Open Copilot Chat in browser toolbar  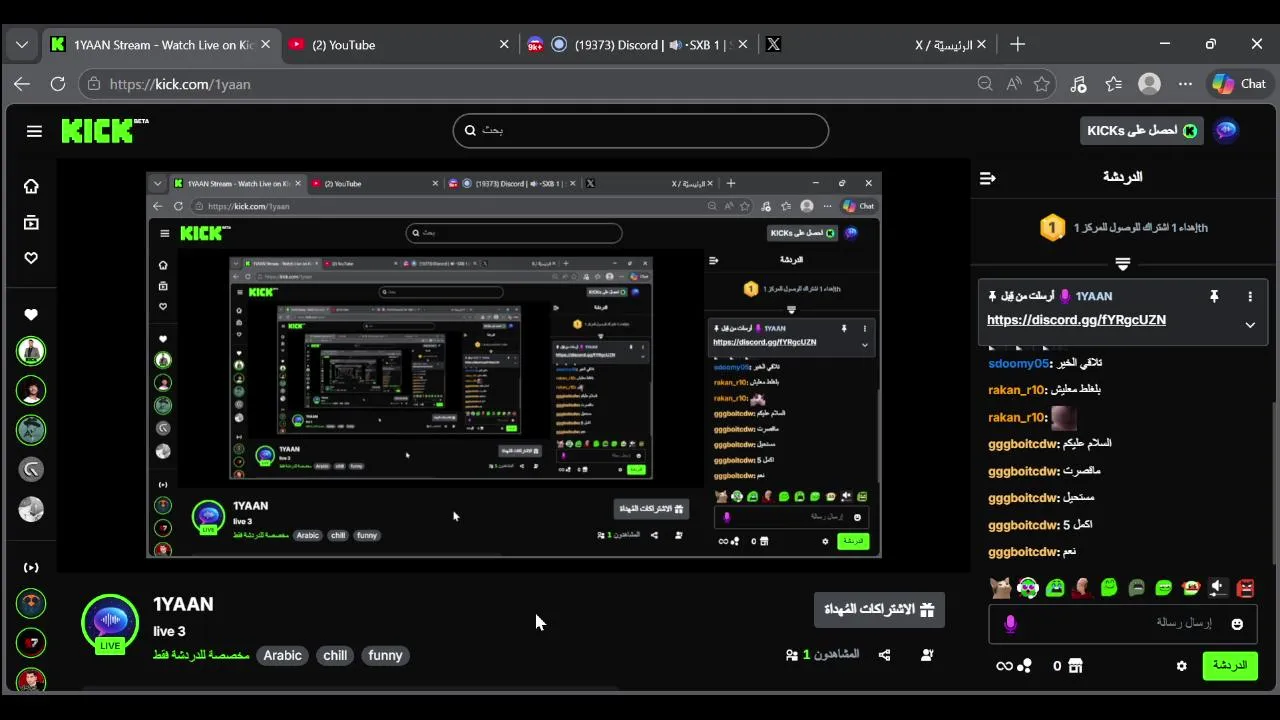click(x=1239, y=84)
